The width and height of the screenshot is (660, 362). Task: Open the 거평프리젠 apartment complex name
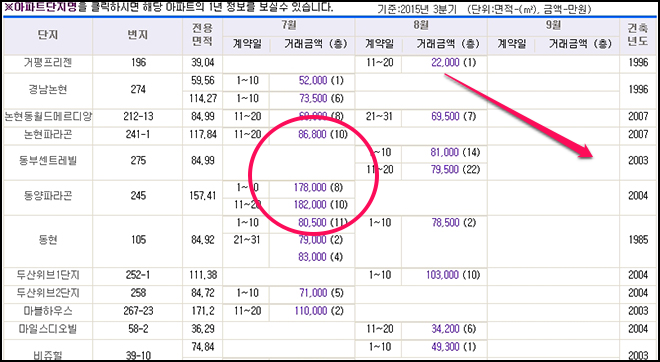click(x=48, y=63)
